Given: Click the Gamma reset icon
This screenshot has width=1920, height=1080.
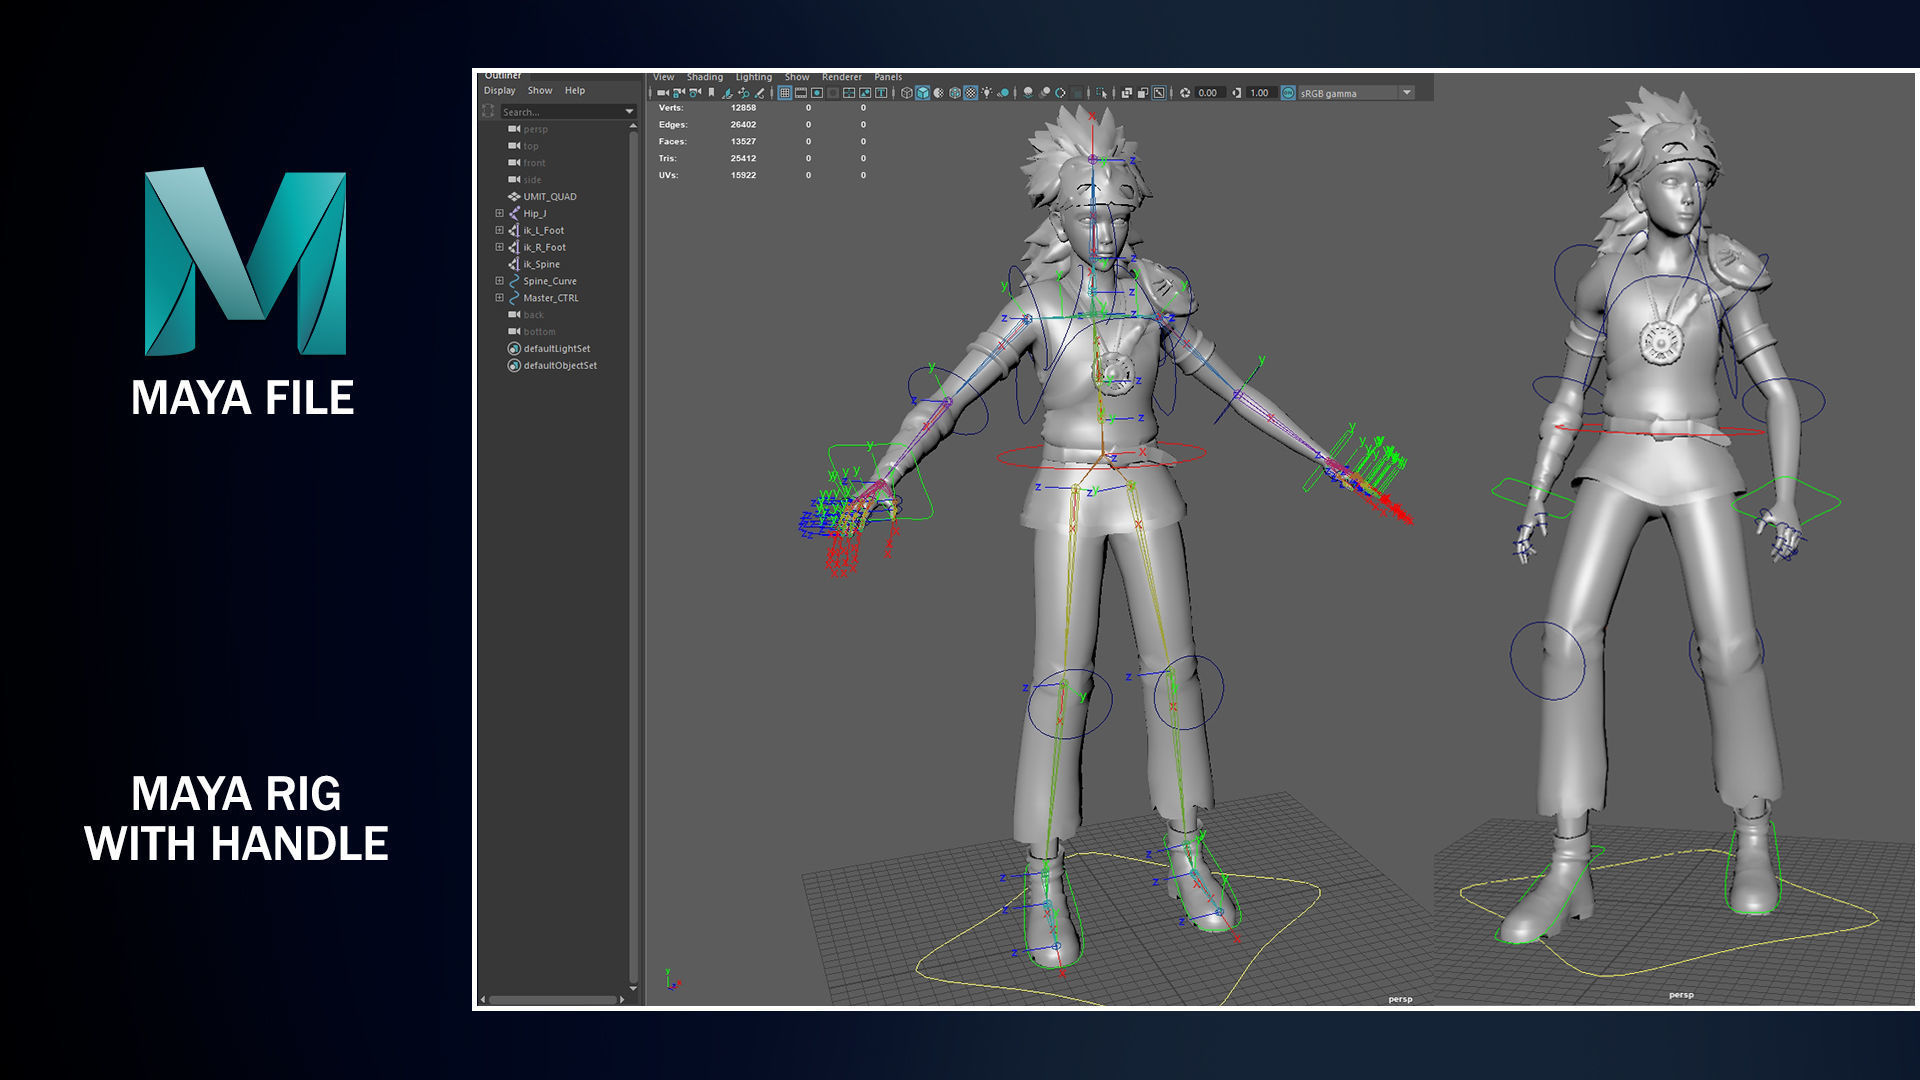Looking at the screenshot, I should (x=1236, y=92).
